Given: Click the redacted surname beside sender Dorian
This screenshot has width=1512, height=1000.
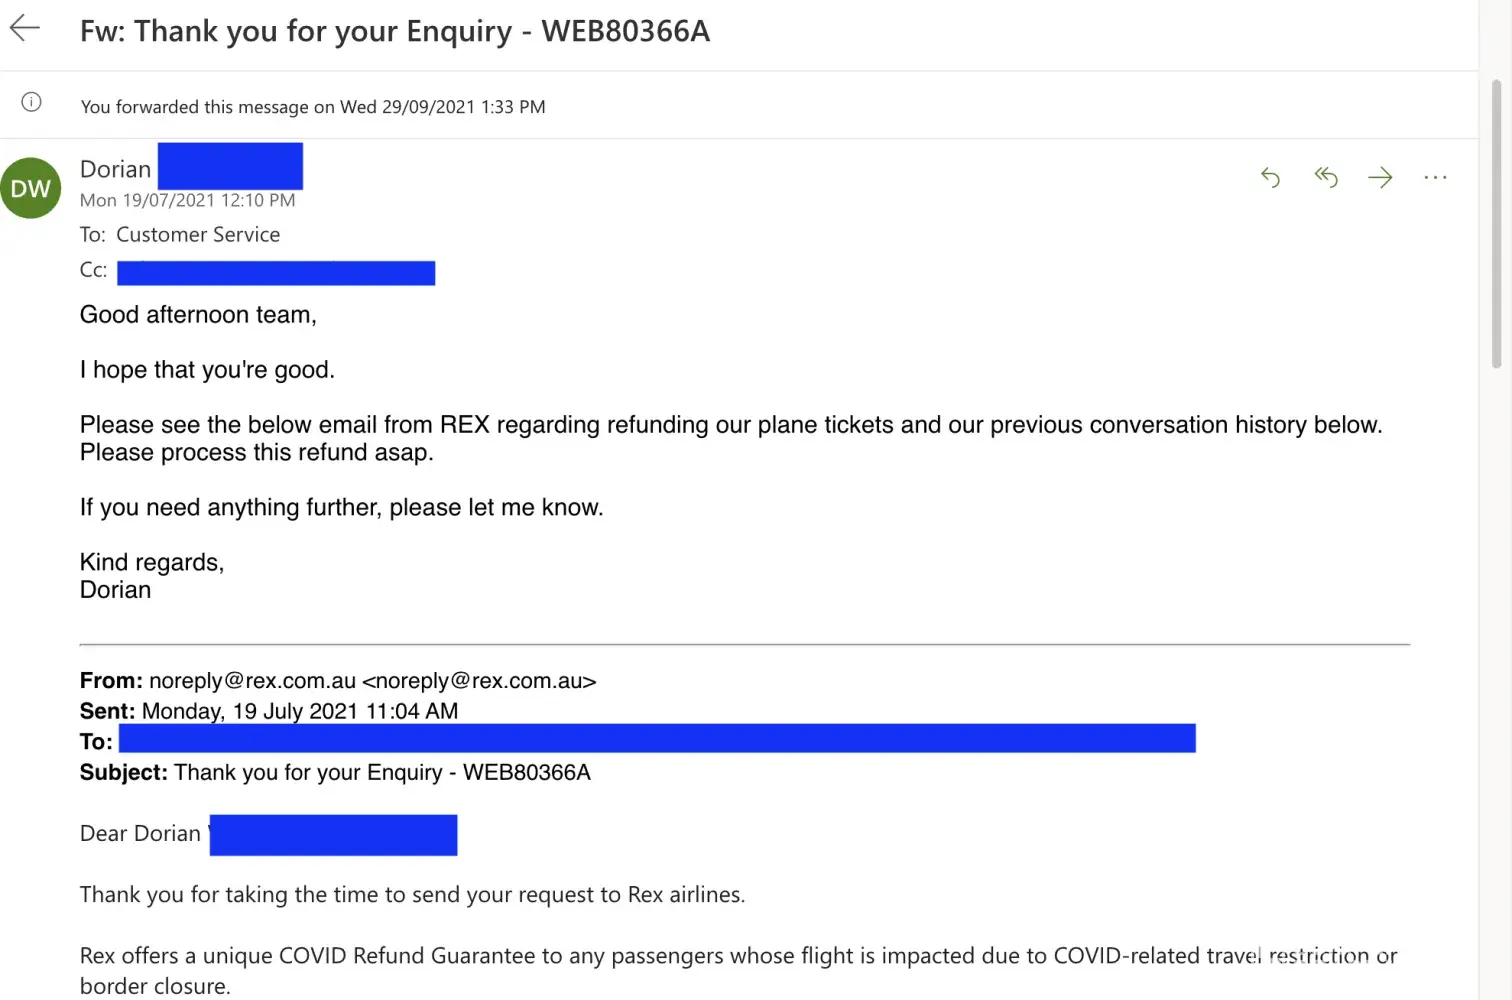Looking at the screenshot, I should point(230,166).
